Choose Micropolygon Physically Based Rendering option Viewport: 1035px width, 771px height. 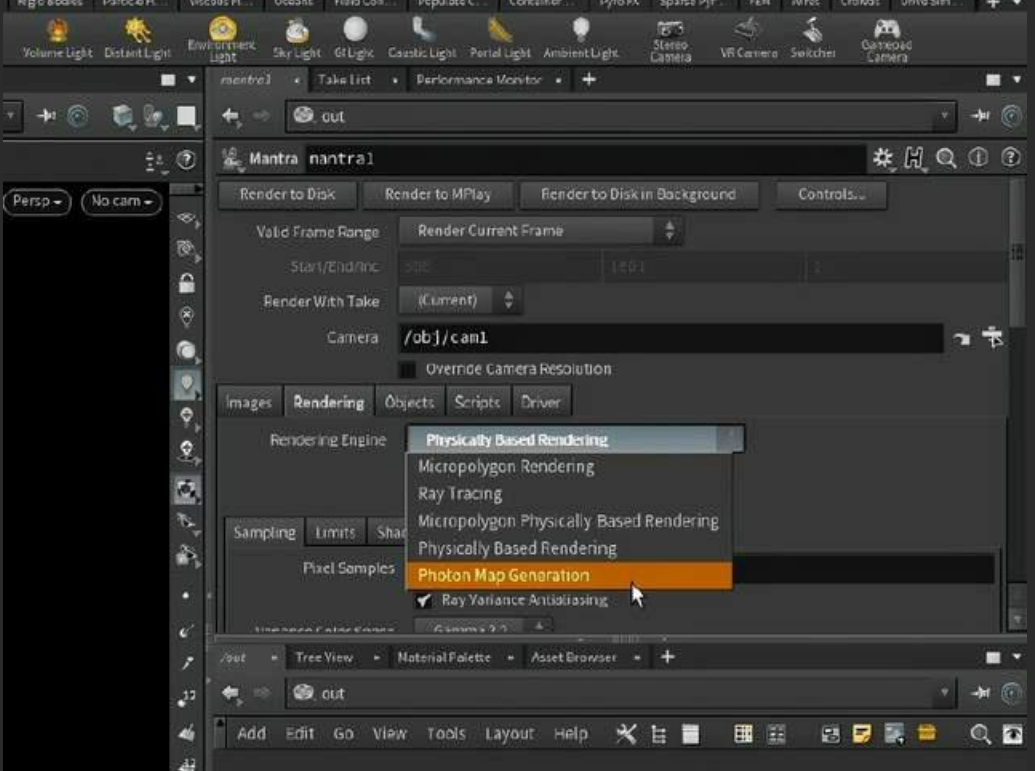point(568,521)
